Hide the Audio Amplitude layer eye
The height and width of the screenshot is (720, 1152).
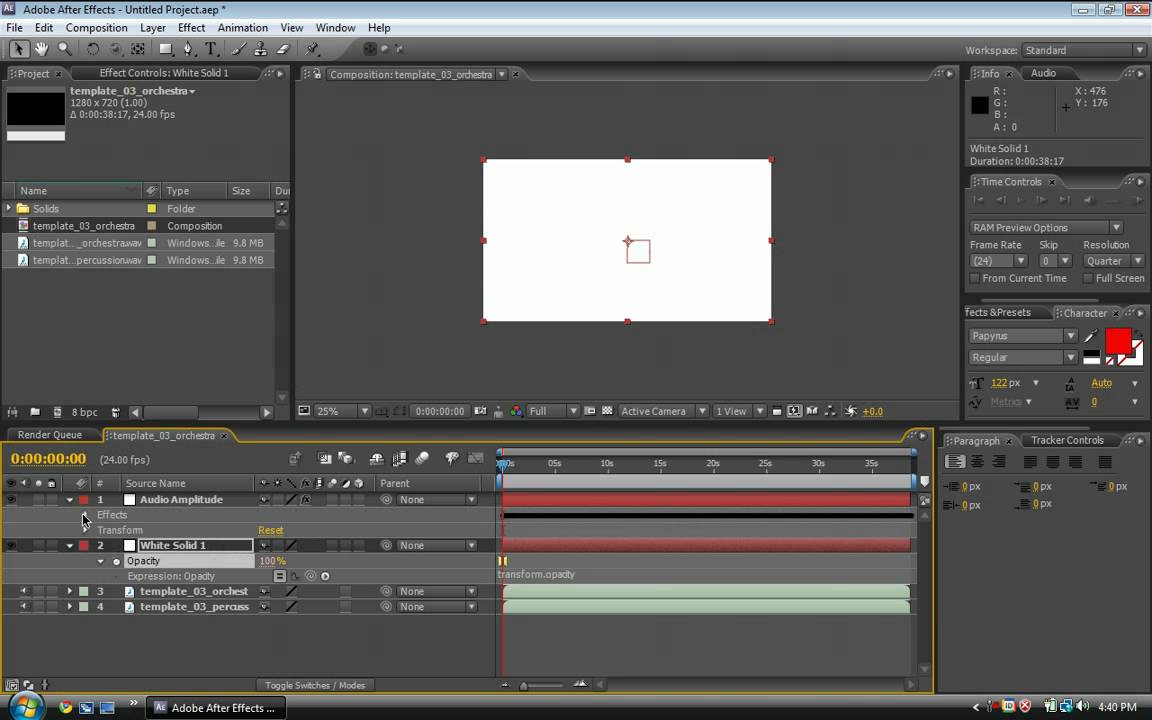(x=11, y=500)
